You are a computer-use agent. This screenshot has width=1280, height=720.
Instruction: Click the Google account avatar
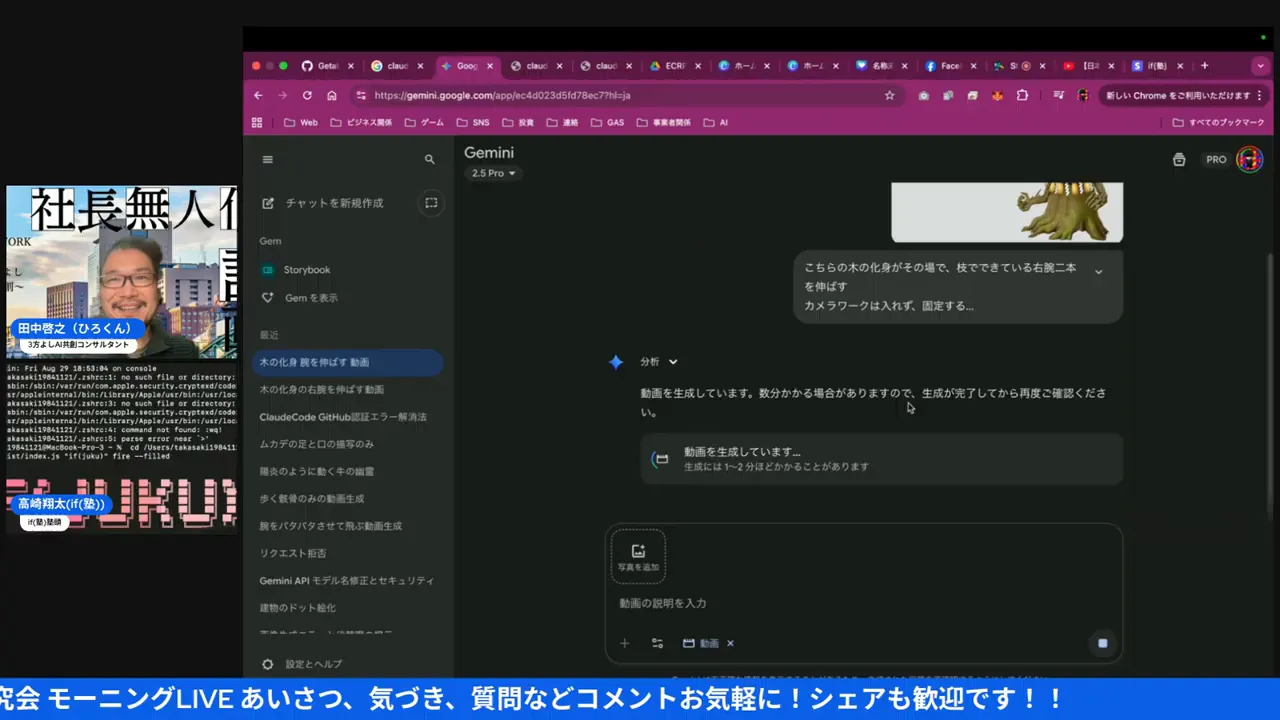(x=1249, y=159)
